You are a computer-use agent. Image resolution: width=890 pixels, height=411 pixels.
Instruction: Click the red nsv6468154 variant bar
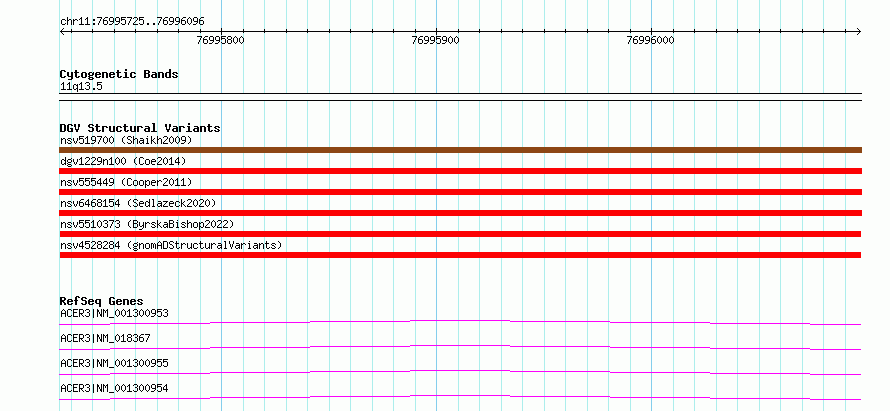pos(460,213)
